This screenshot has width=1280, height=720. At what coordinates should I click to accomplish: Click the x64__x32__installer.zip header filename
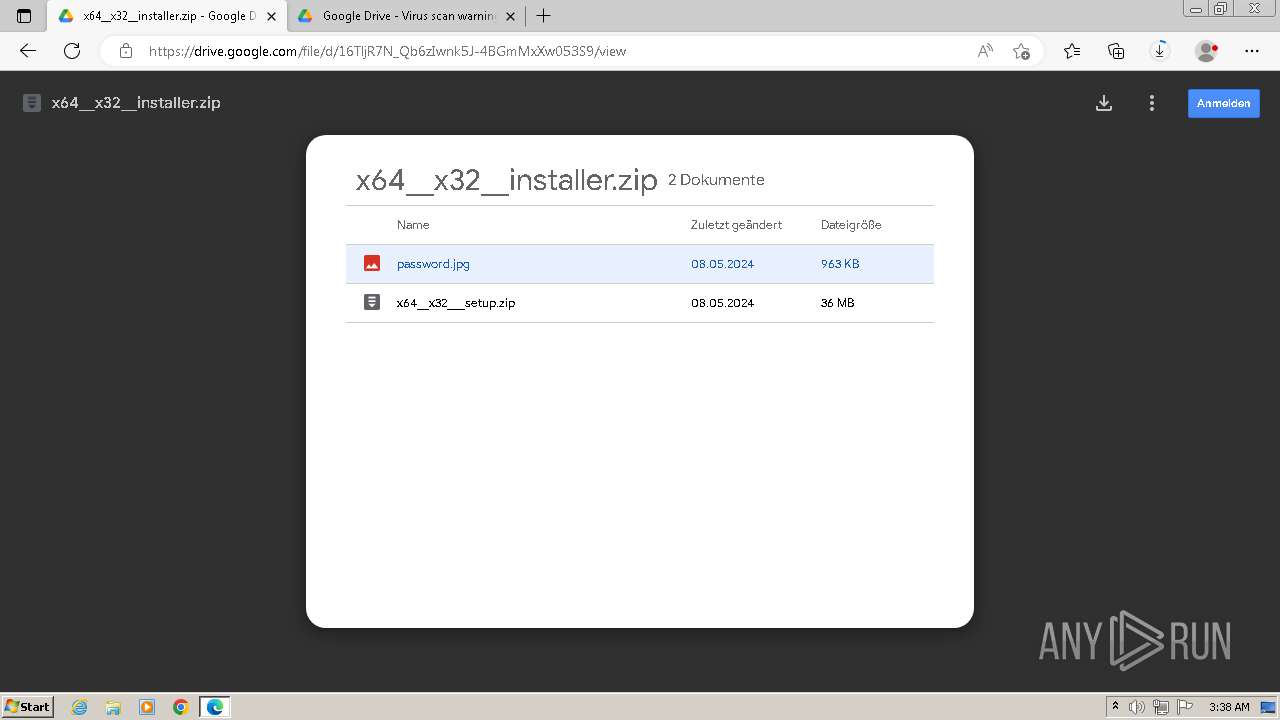pos(136,103)
